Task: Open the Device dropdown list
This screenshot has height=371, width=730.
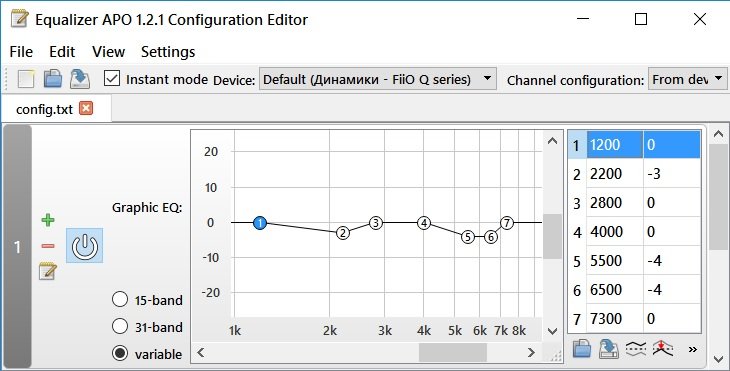Action: click(x=378, y=79)
